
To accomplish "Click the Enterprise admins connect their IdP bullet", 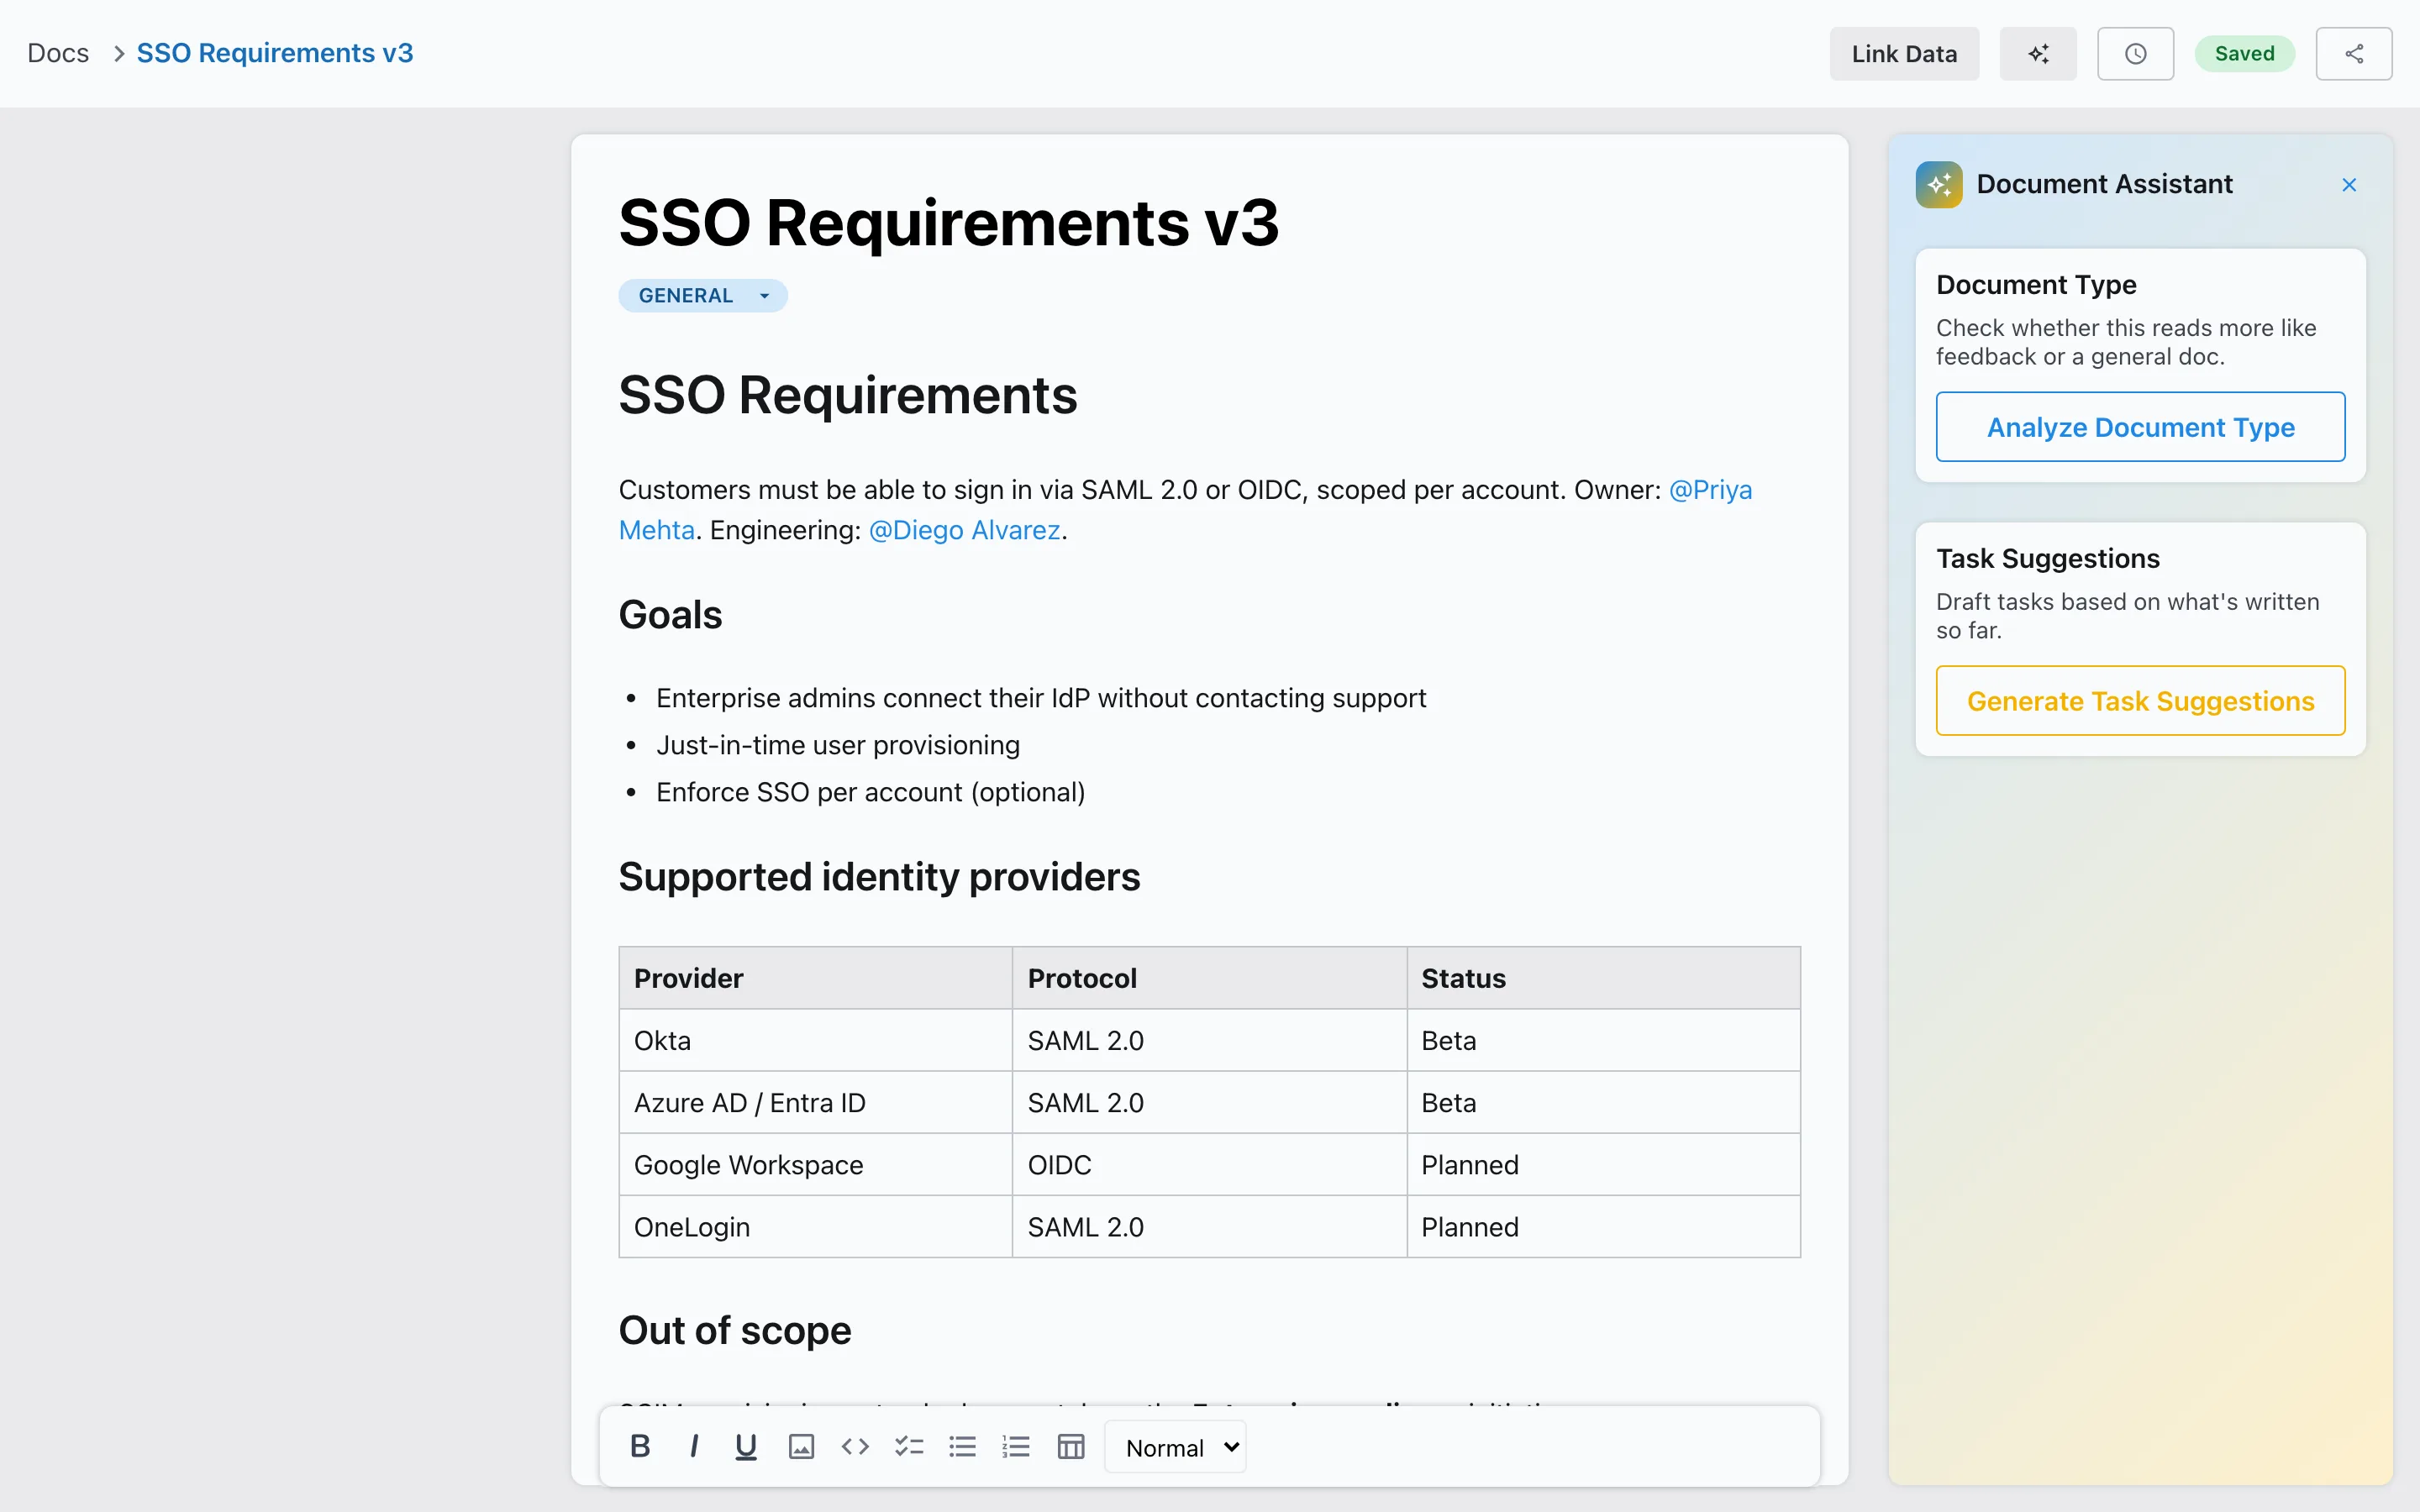I will click(x=1041, y=698).
